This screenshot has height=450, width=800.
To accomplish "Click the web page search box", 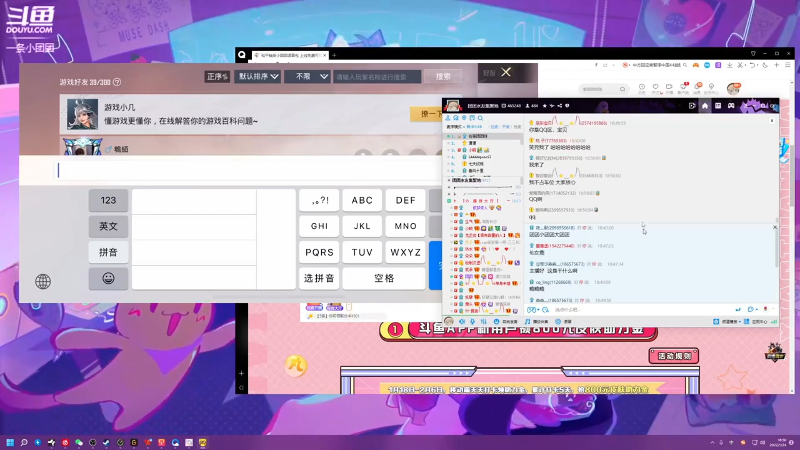I will pyautogui.click(x=603, y=89).
